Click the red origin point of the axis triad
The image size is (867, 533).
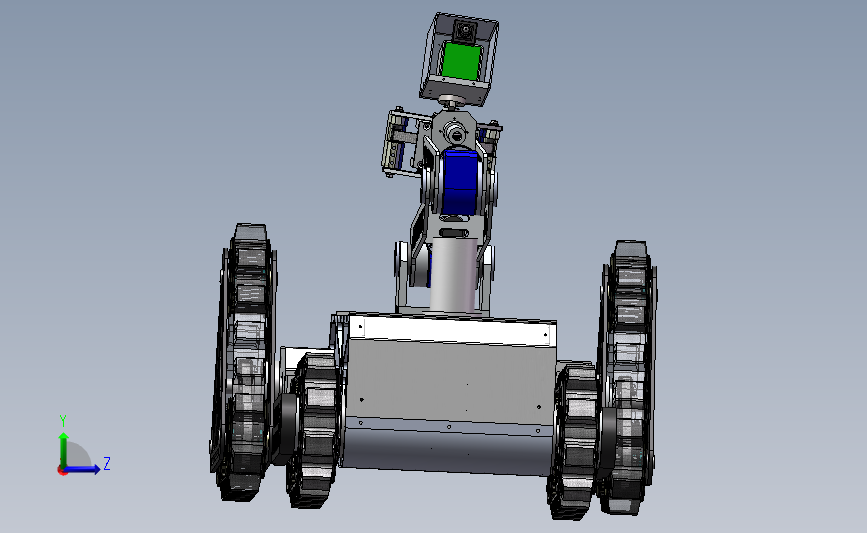(x=62, y=471)
